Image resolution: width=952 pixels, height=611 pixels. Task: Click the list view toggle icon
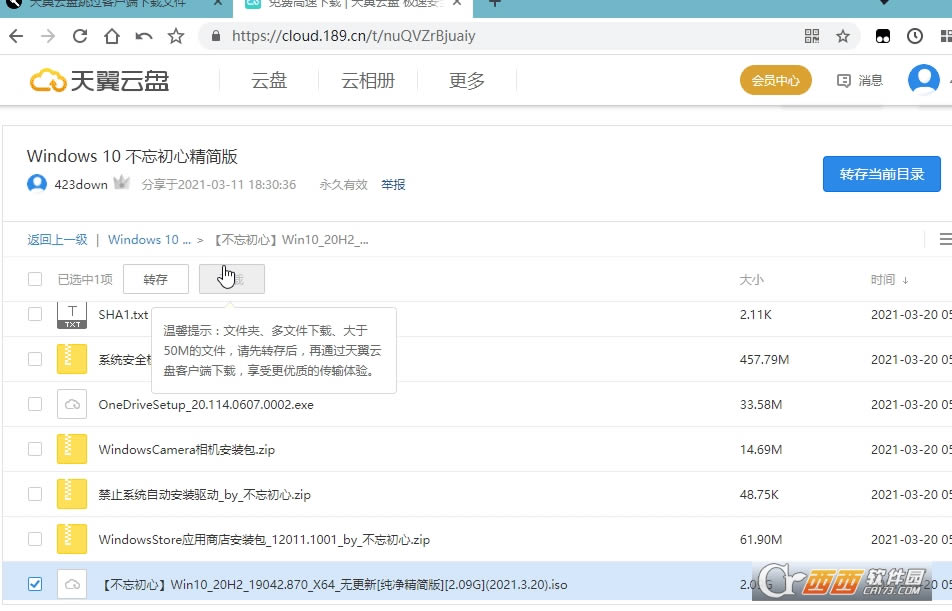tap(944, 239)
